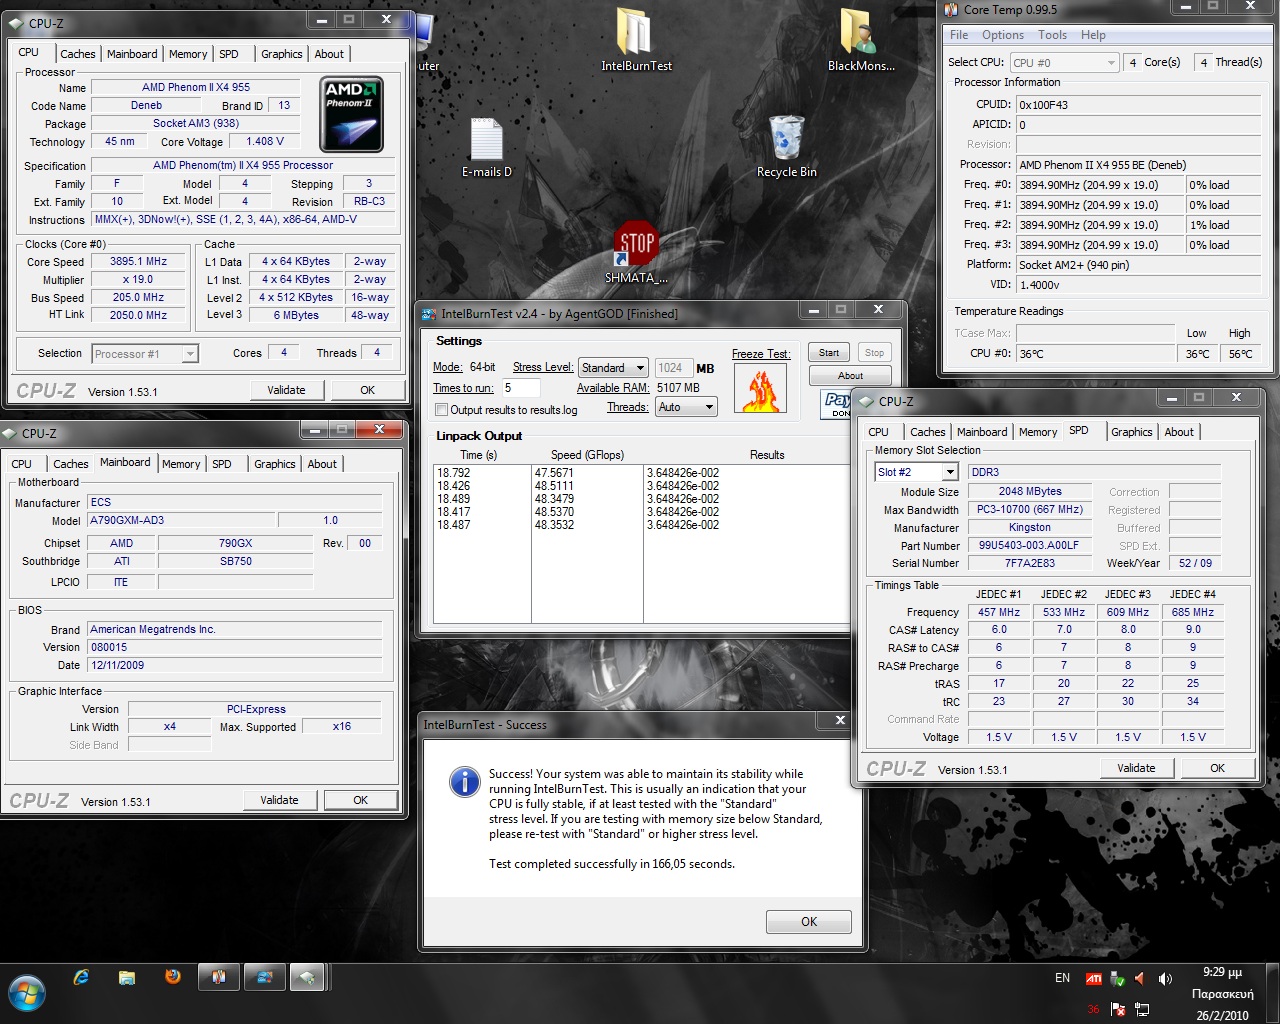Viewport: 1280px width, 1024px height.
Task: Click OK in the Motherboard CPU-Z window
Action: pos(361,800)
